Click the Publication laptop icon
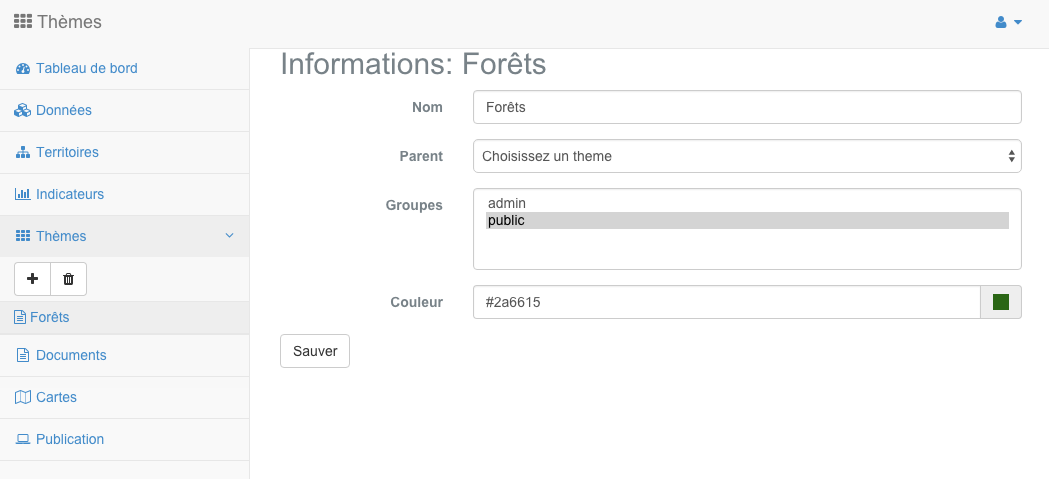 tap(23, 440)
